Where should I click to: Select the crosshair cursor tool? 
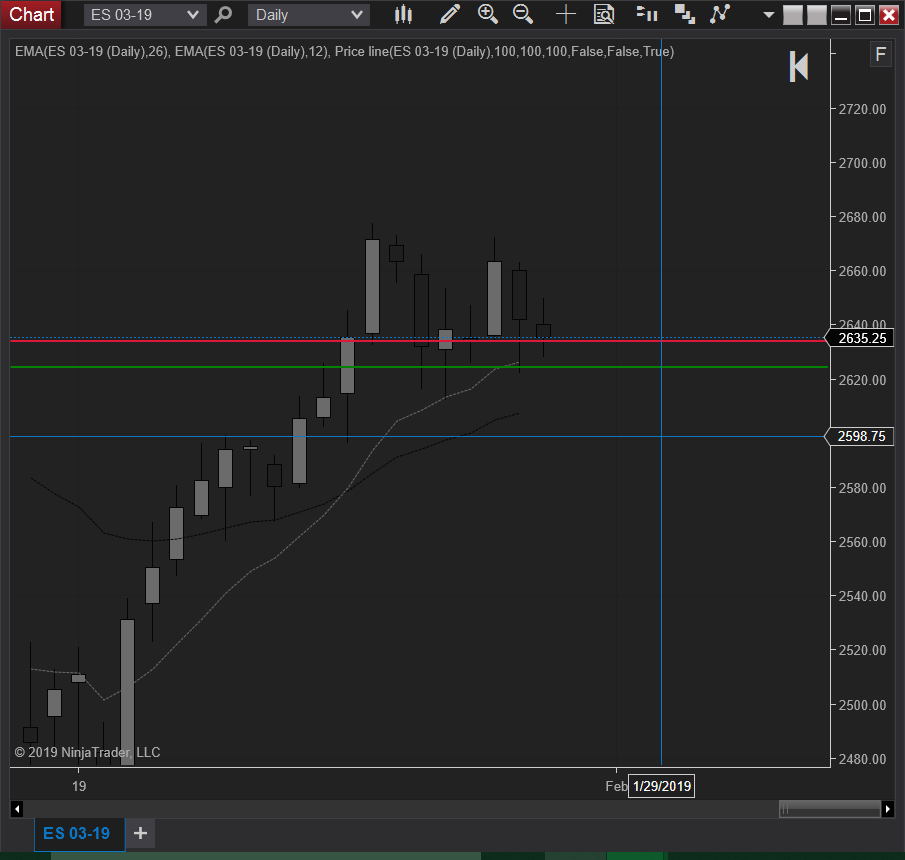coord(566,14)
